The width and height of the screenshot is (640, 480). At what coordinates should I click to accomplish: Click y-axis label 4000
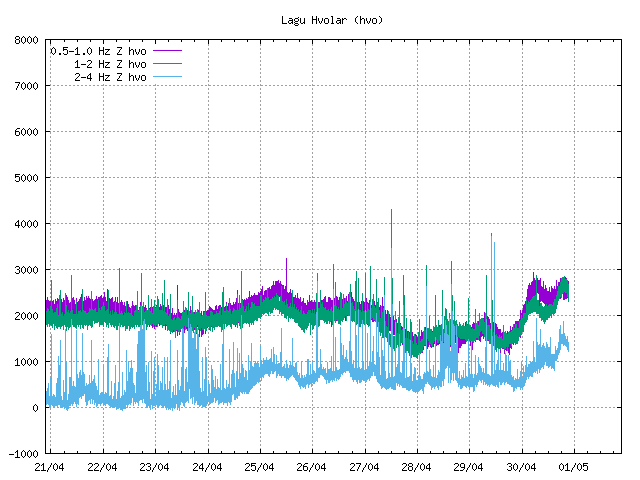(26, 224)
